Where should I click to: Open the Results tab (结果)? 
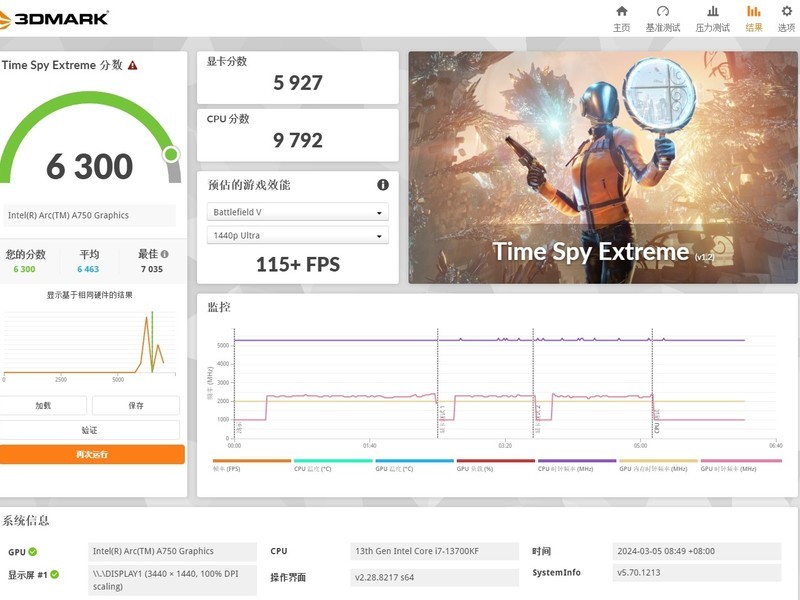[x=754, y=19]
